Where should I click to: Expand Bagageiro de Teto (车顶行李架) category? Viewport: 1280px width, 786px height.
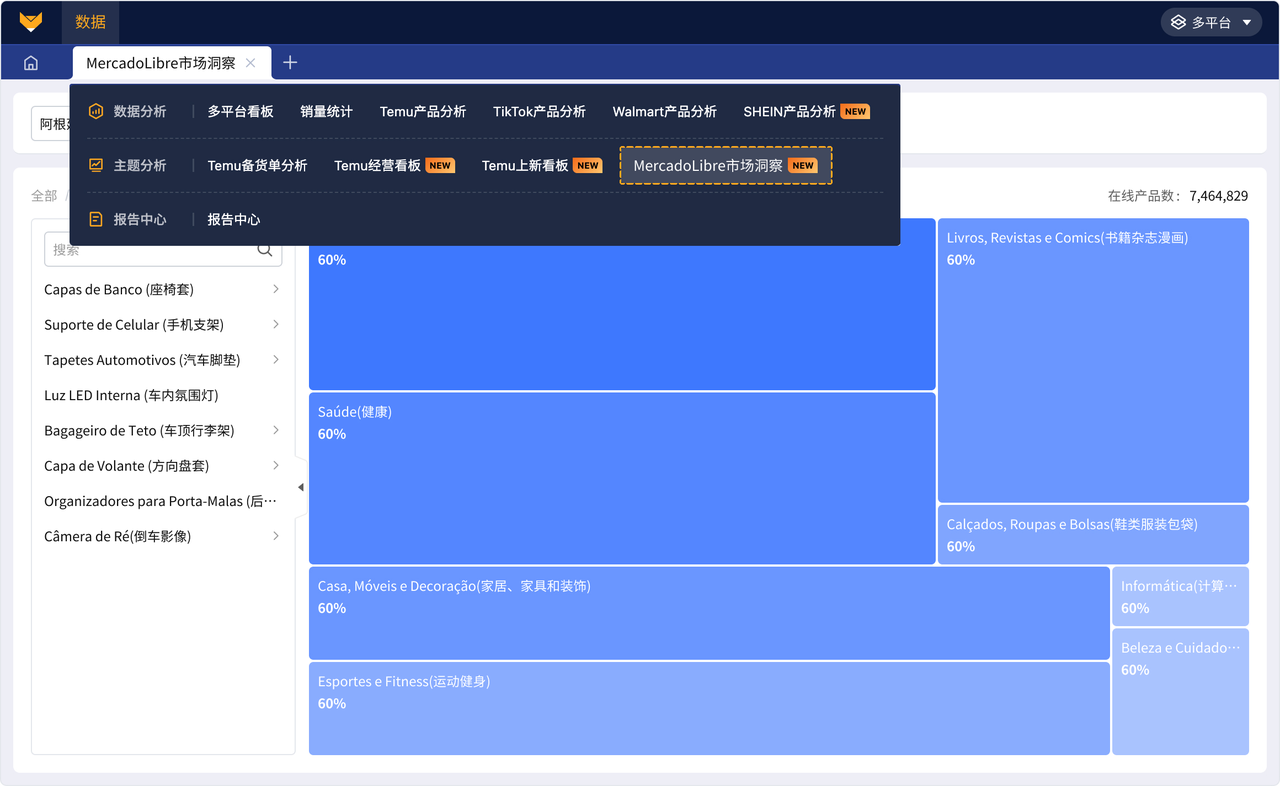point(276,430)
